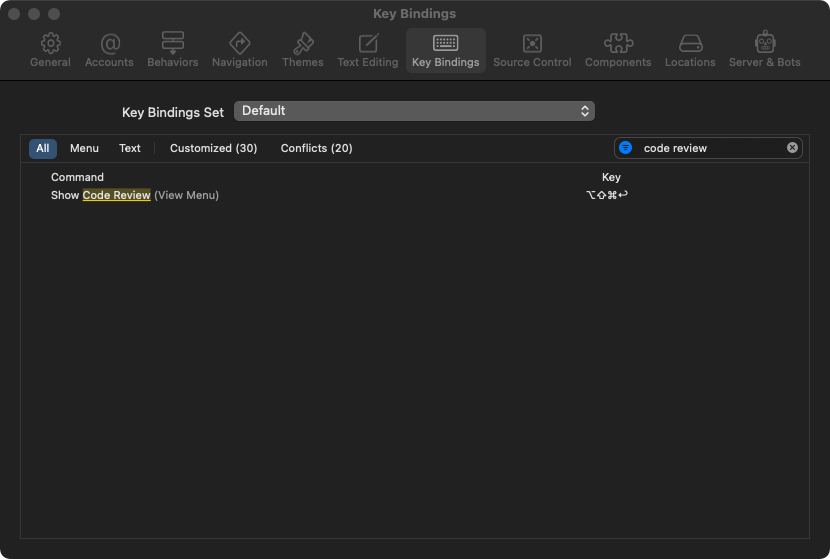Select the All filter tab
Viewport: 830px width, 559px height.
coord(43,148)
